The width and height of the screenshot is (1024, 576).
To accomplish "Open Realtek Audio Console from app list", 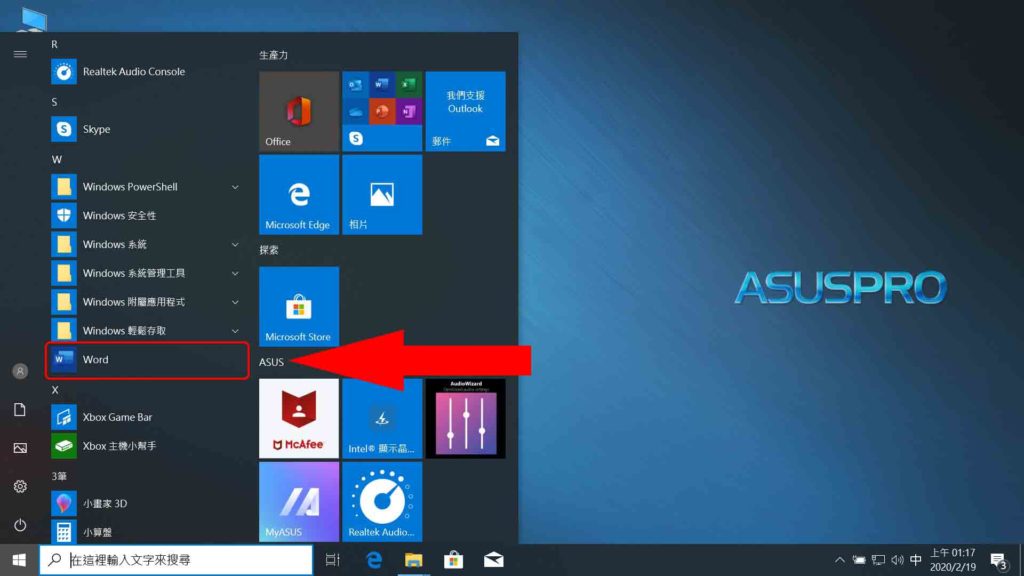I will [146, 72].
